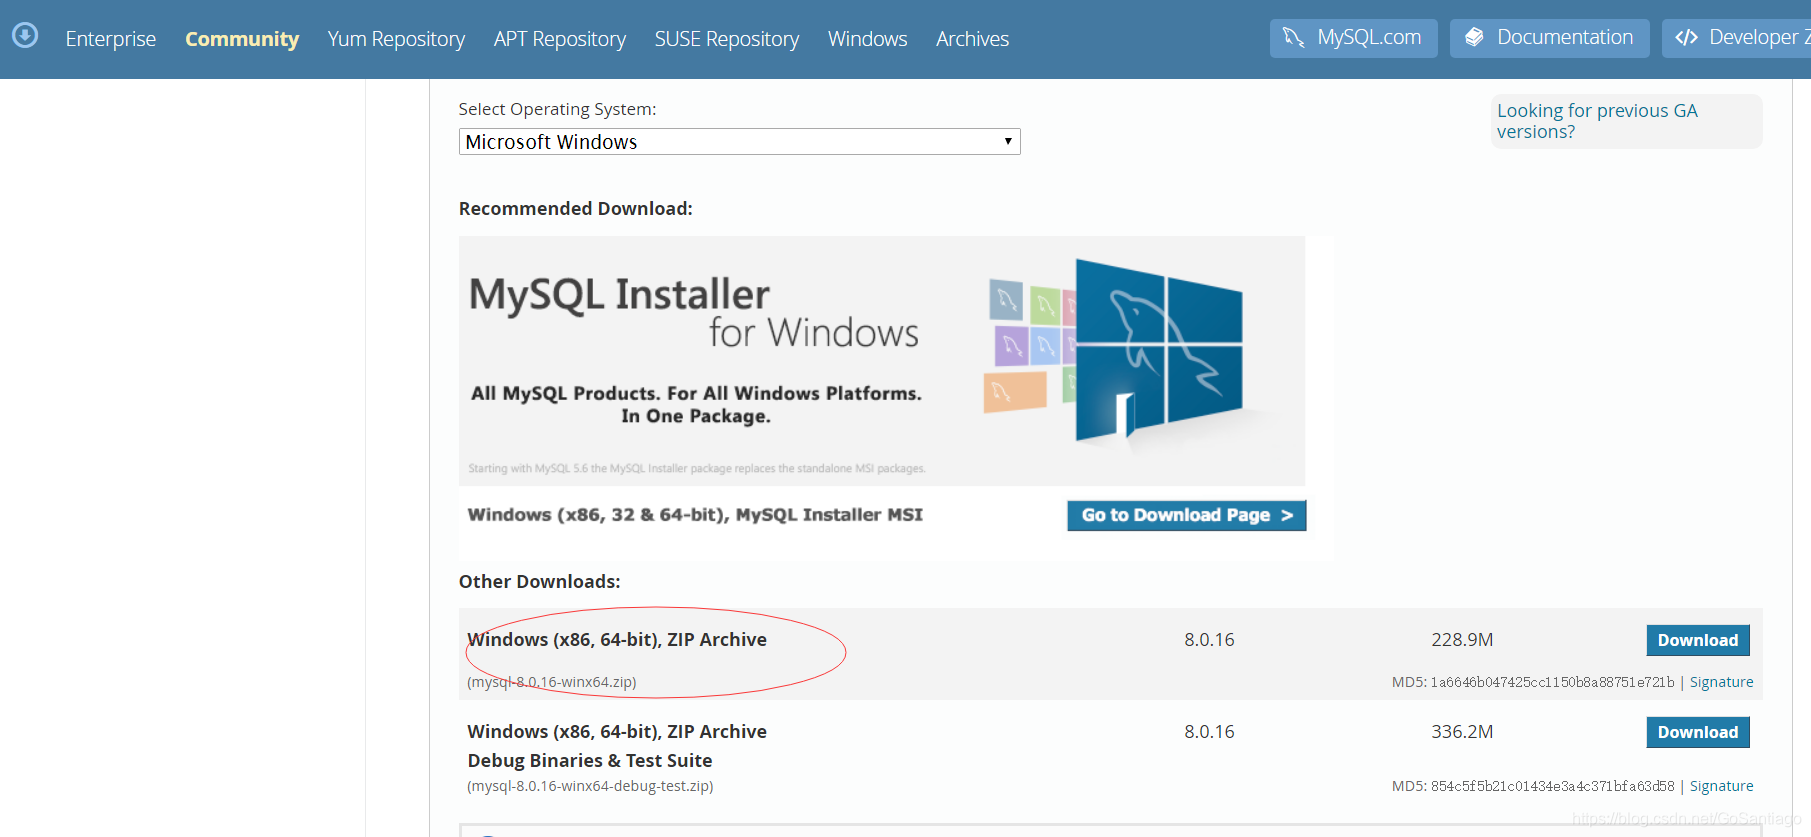Open the Documentation button
Viewport: 1811px width, 837px height.
[x=1550, y=38]
